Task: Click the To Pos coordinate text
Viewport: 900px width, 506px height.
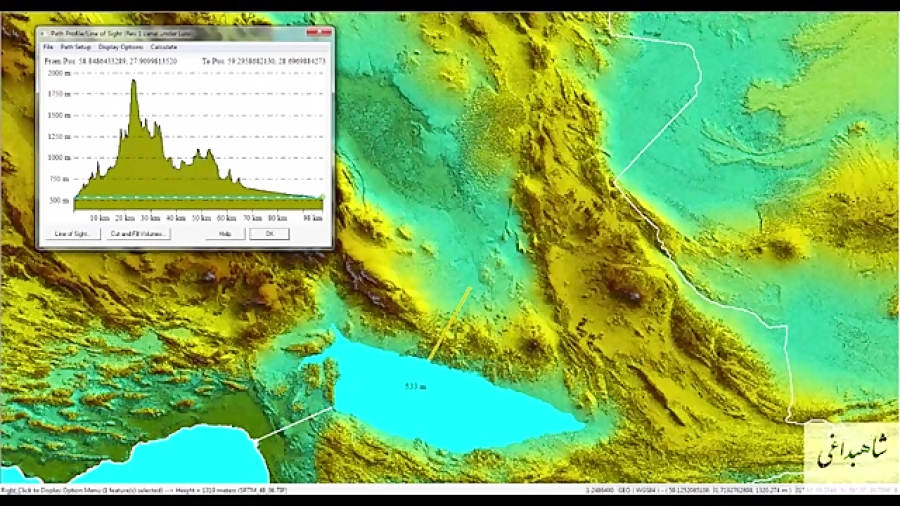Action: pyautogui.click(x=264, y=61)
